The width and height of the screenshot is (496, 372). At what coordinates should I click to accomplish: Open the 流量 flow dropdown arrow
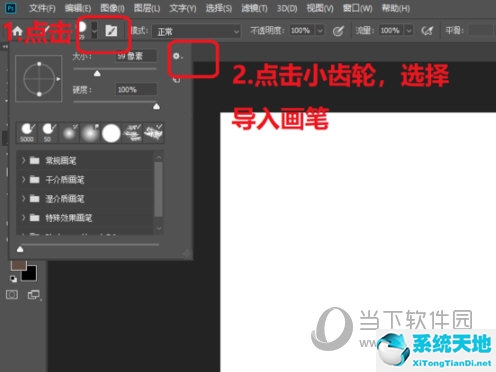click(409, 31)
